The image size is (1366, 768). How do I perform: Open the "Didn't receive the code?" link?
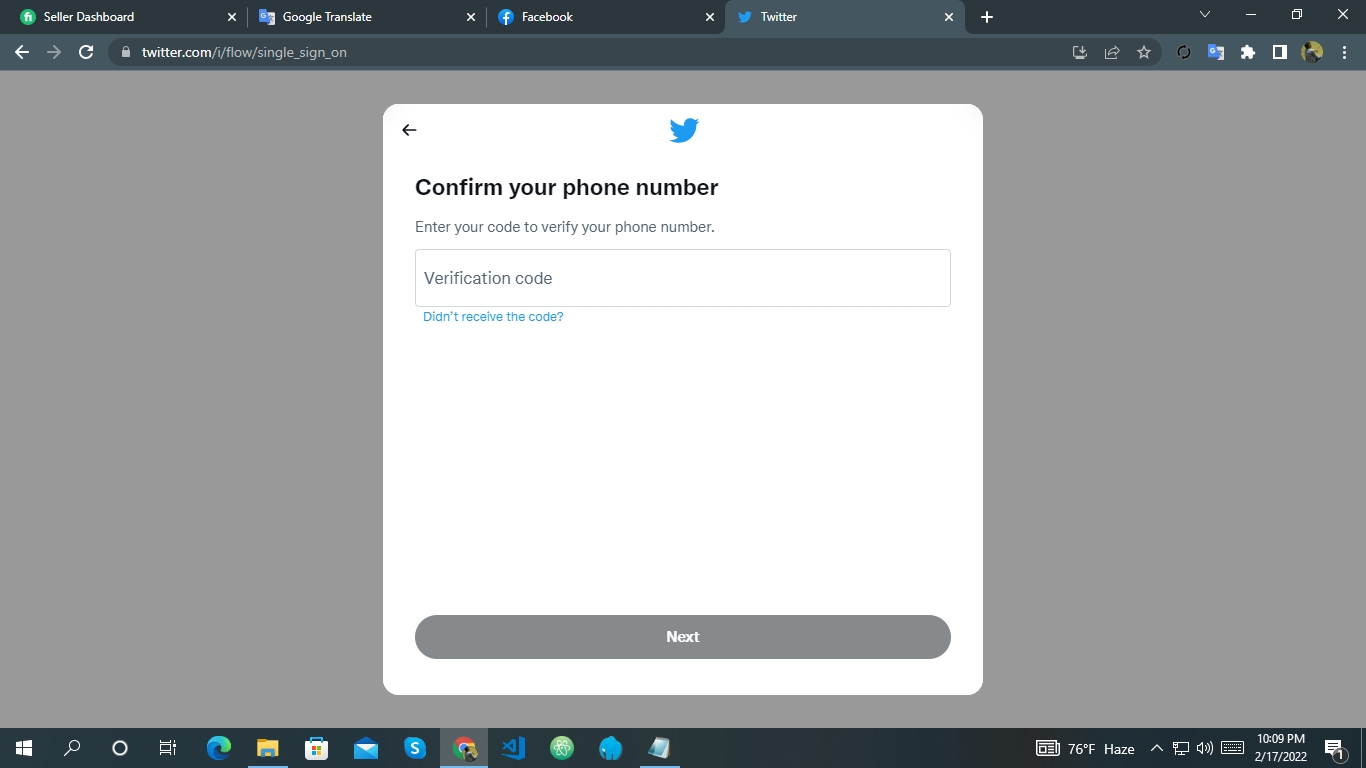pos(493,317)
